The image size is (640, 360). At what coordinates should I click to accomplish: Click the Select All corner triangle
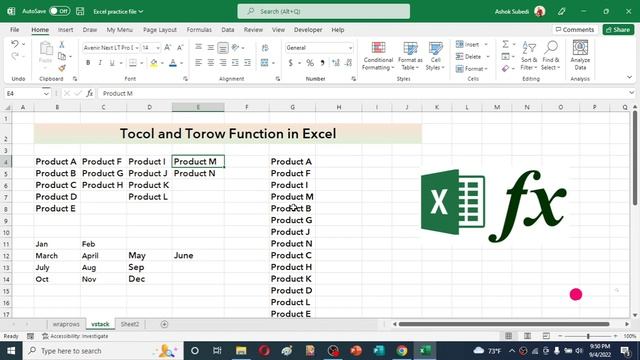(7, 107)
